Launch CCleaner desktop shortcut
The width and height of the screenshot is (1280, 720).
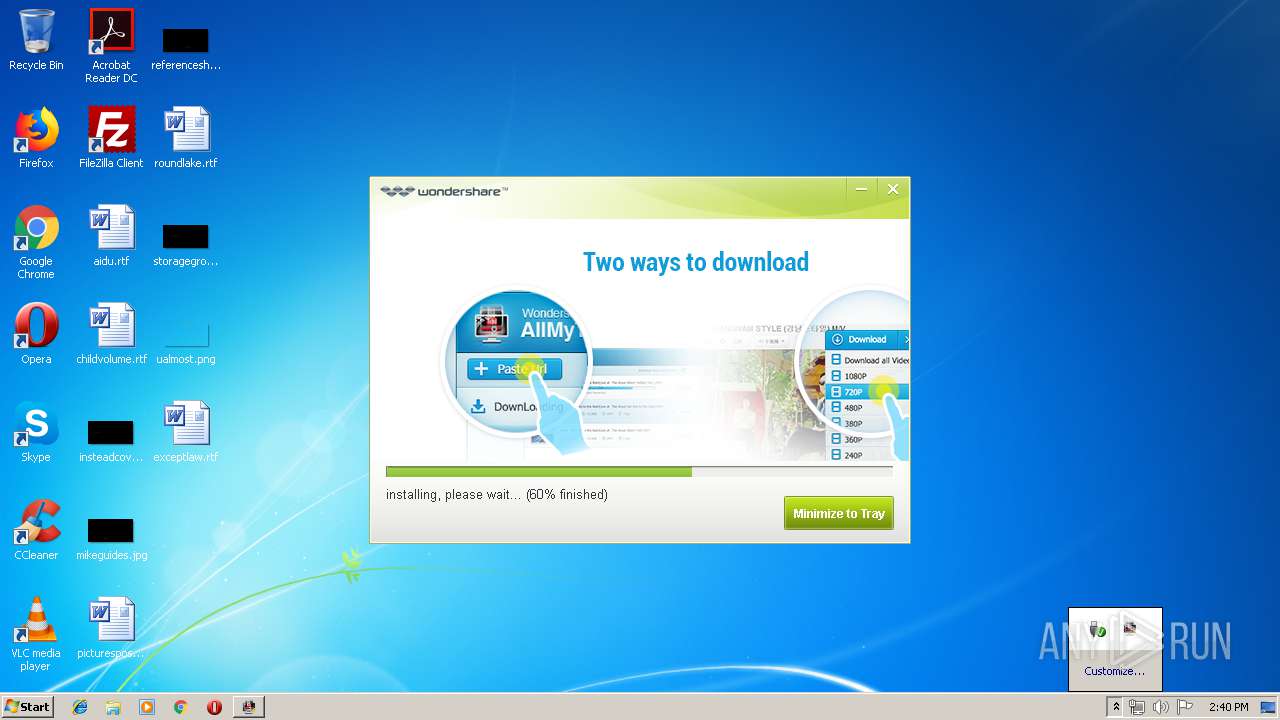click(36, 530)
